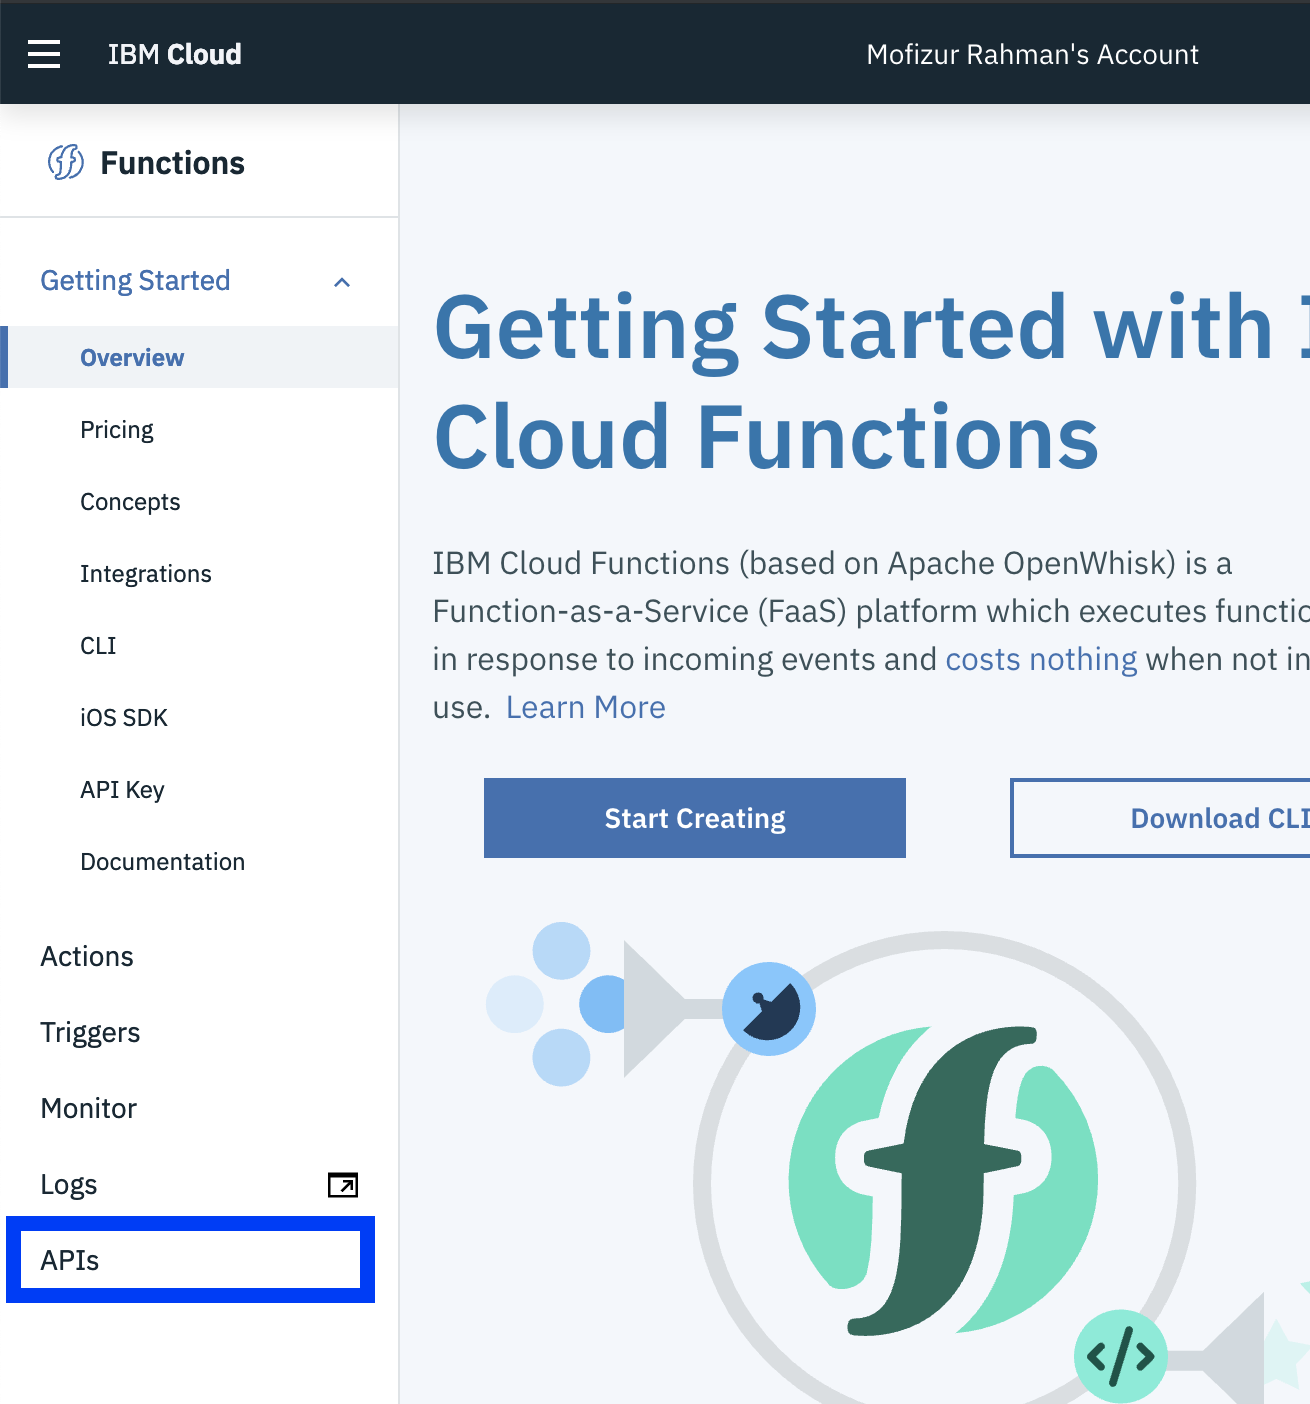Open Mofizur Rahman's Account switcher
Image resolution: width=1310 pixels, height=1404 pixels.
click(x=1032, y=54)
